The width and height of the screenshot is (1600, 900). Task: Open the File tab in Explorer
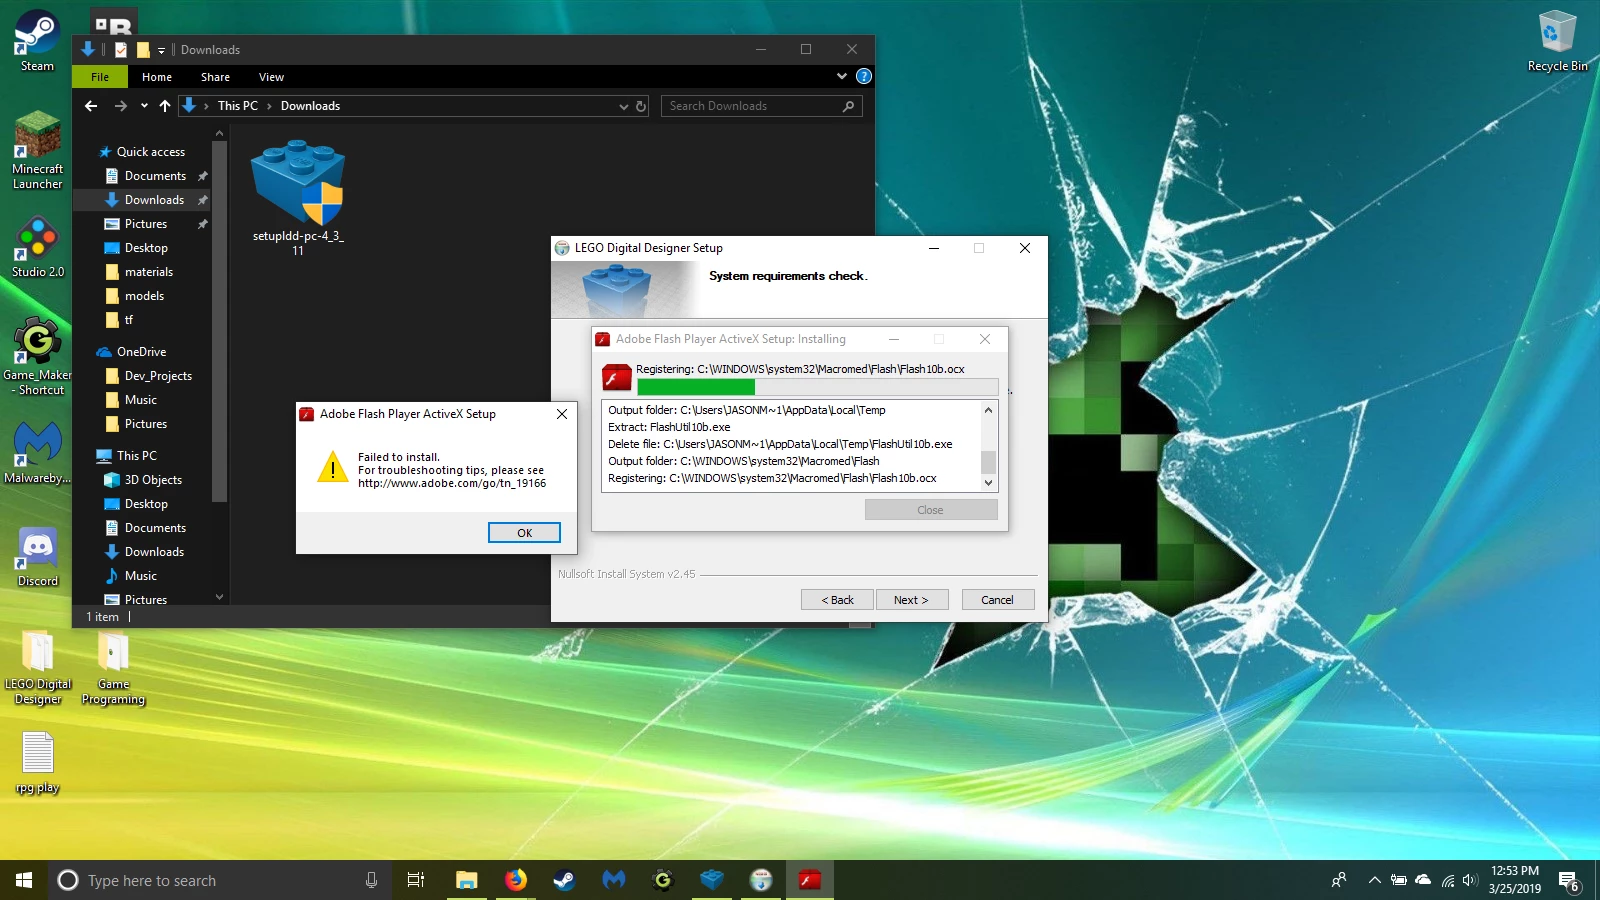[100, 77]
